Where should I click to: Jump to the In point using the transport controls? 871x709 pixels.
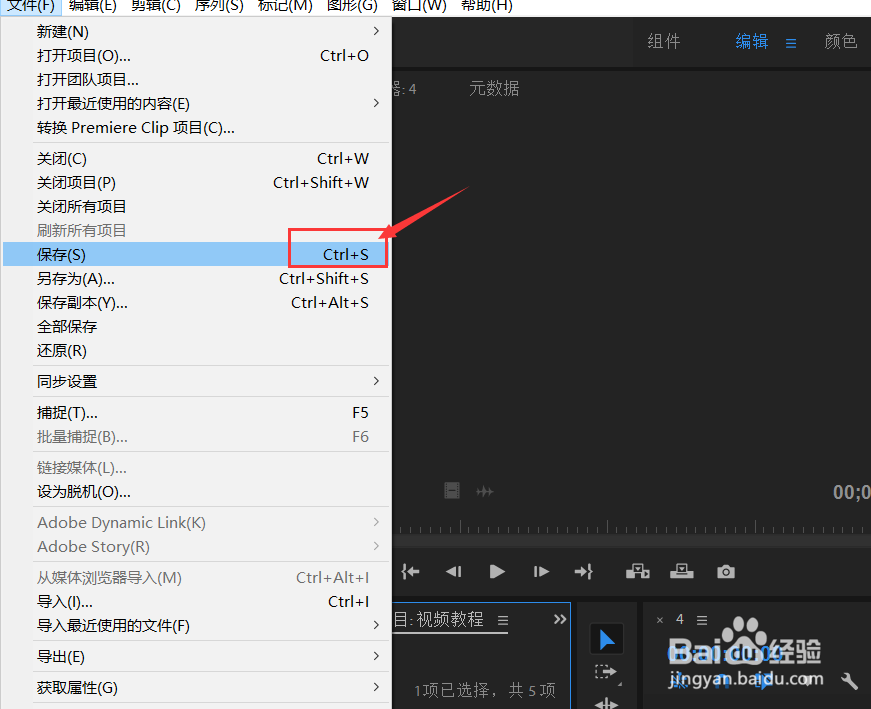click(x=410, y=571)
